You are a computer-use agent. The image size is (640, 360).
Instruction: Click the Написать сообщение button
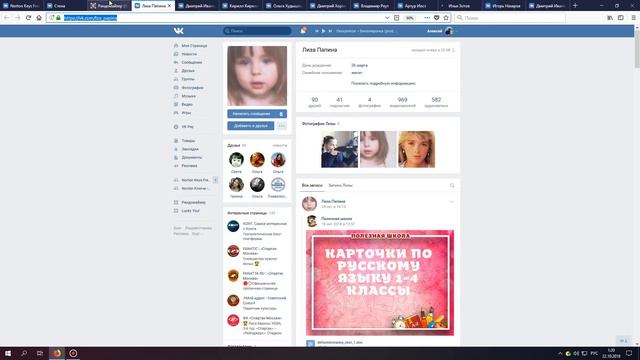[x=251, y=114]
